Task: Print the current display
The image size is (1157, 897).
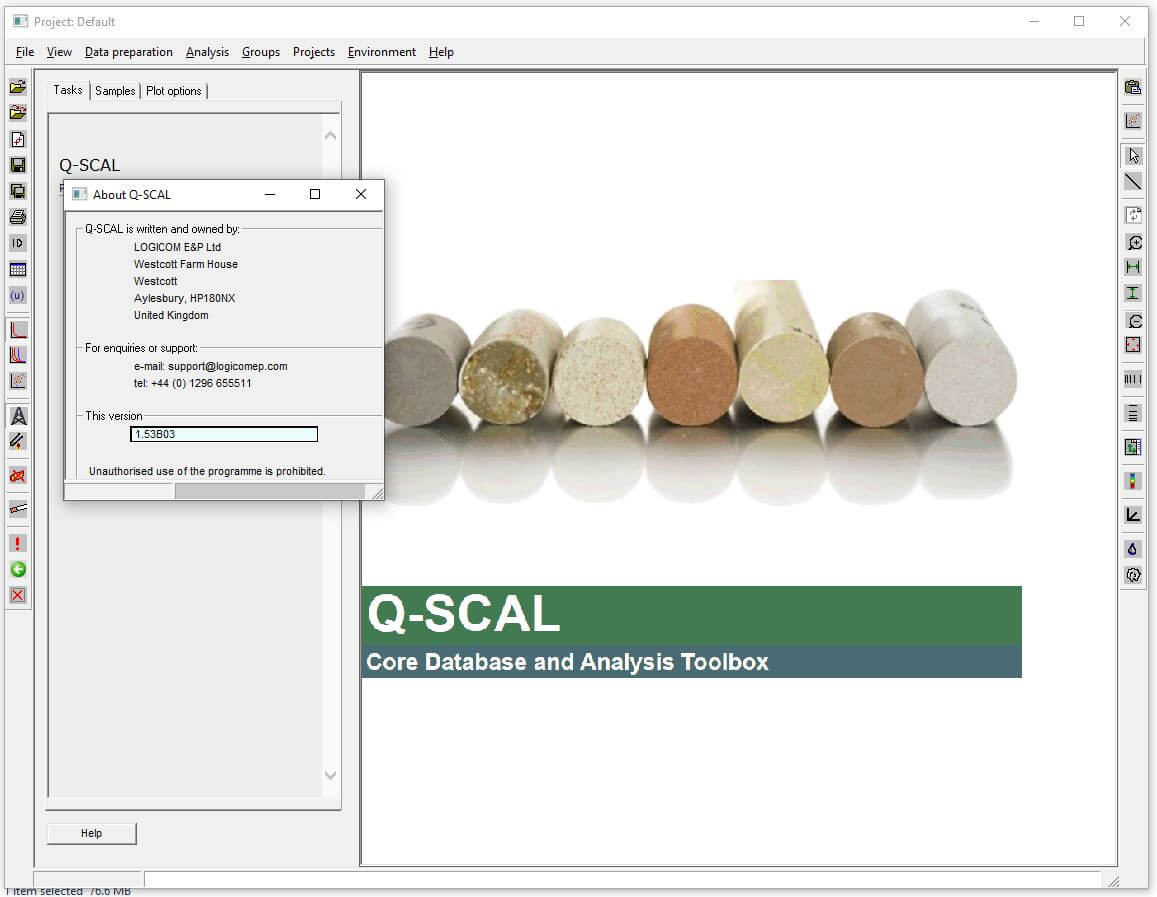Action: click(17, 216)
